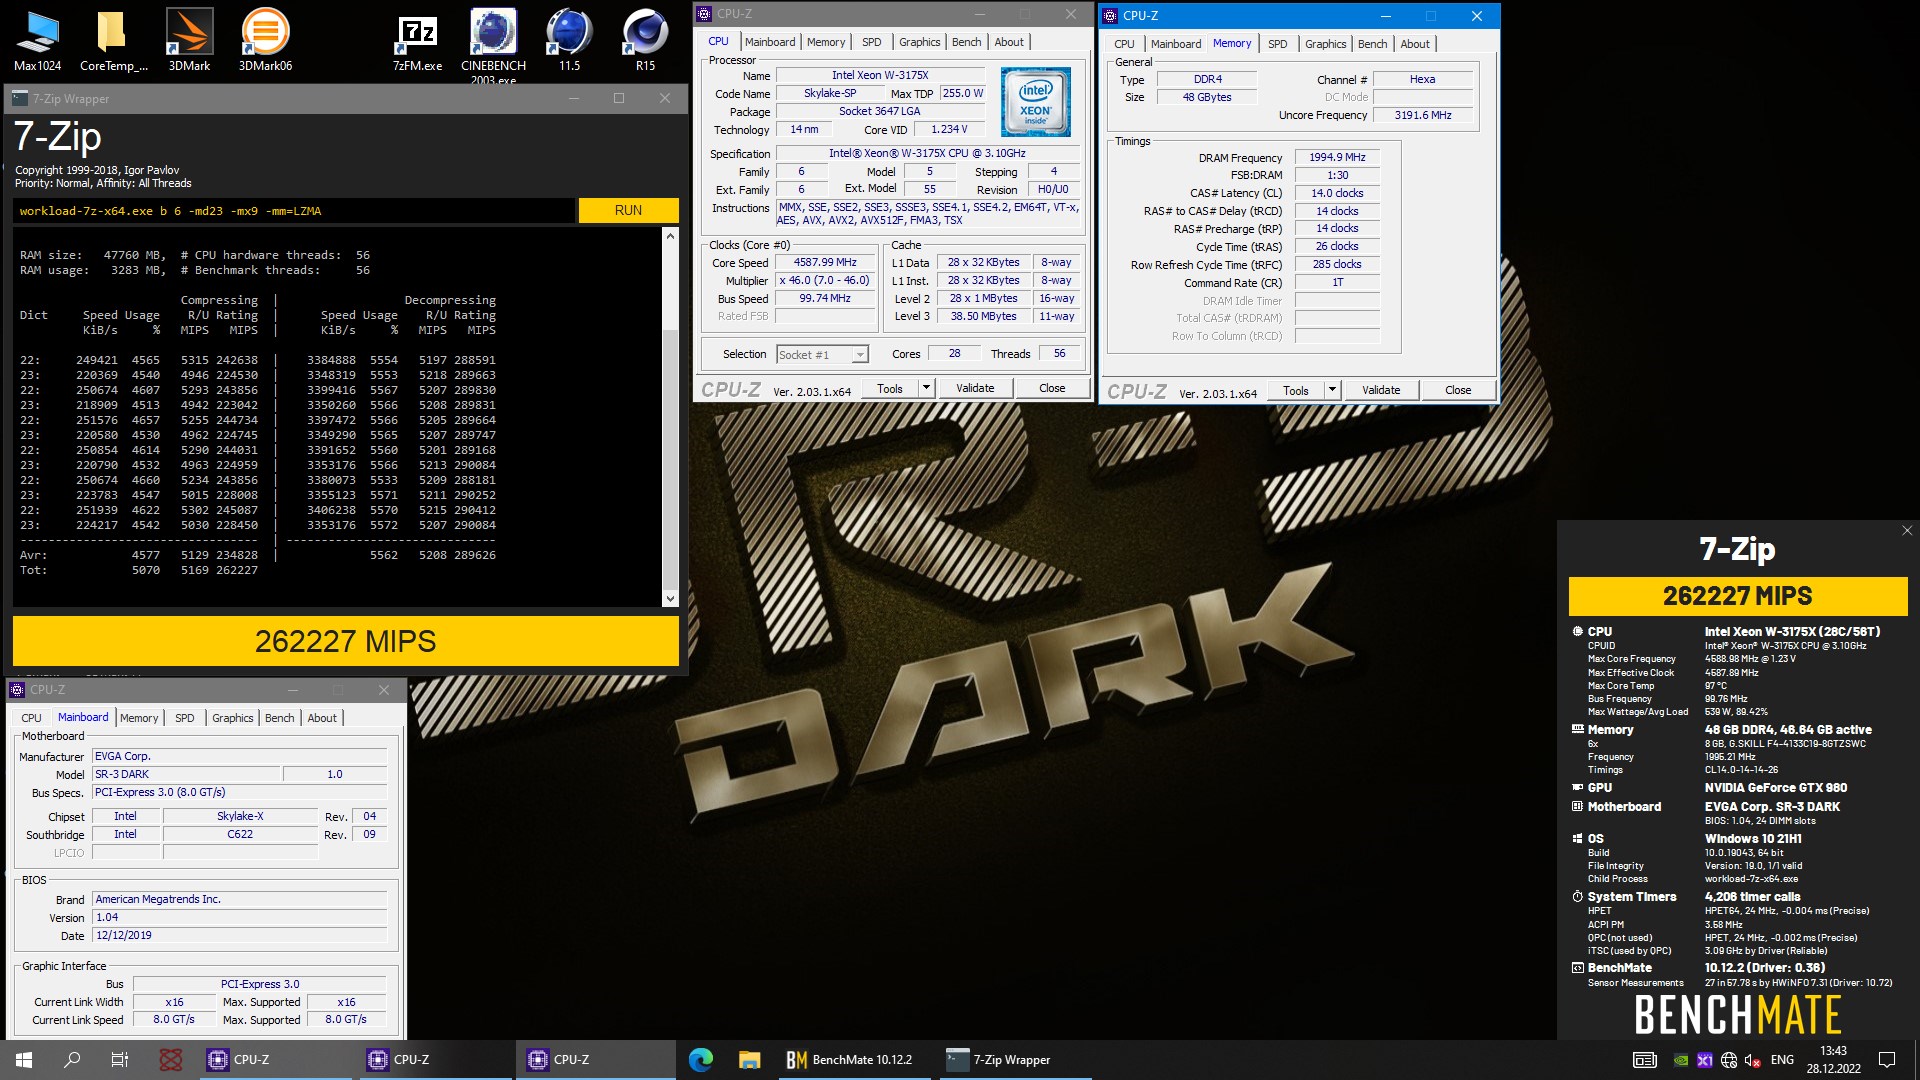The height and width of the screenshot is (1080, 1920).
Task: Open the CoreTemp folder on desktop
Action: (x=113, y=40)
